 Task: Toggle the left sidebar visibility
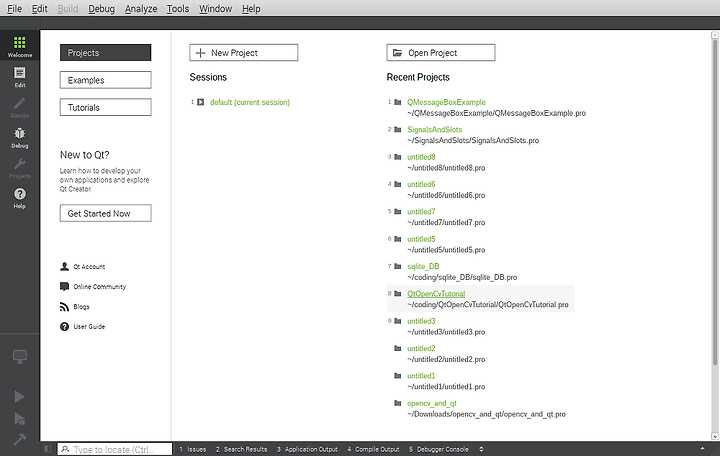[x=48, y=449]
